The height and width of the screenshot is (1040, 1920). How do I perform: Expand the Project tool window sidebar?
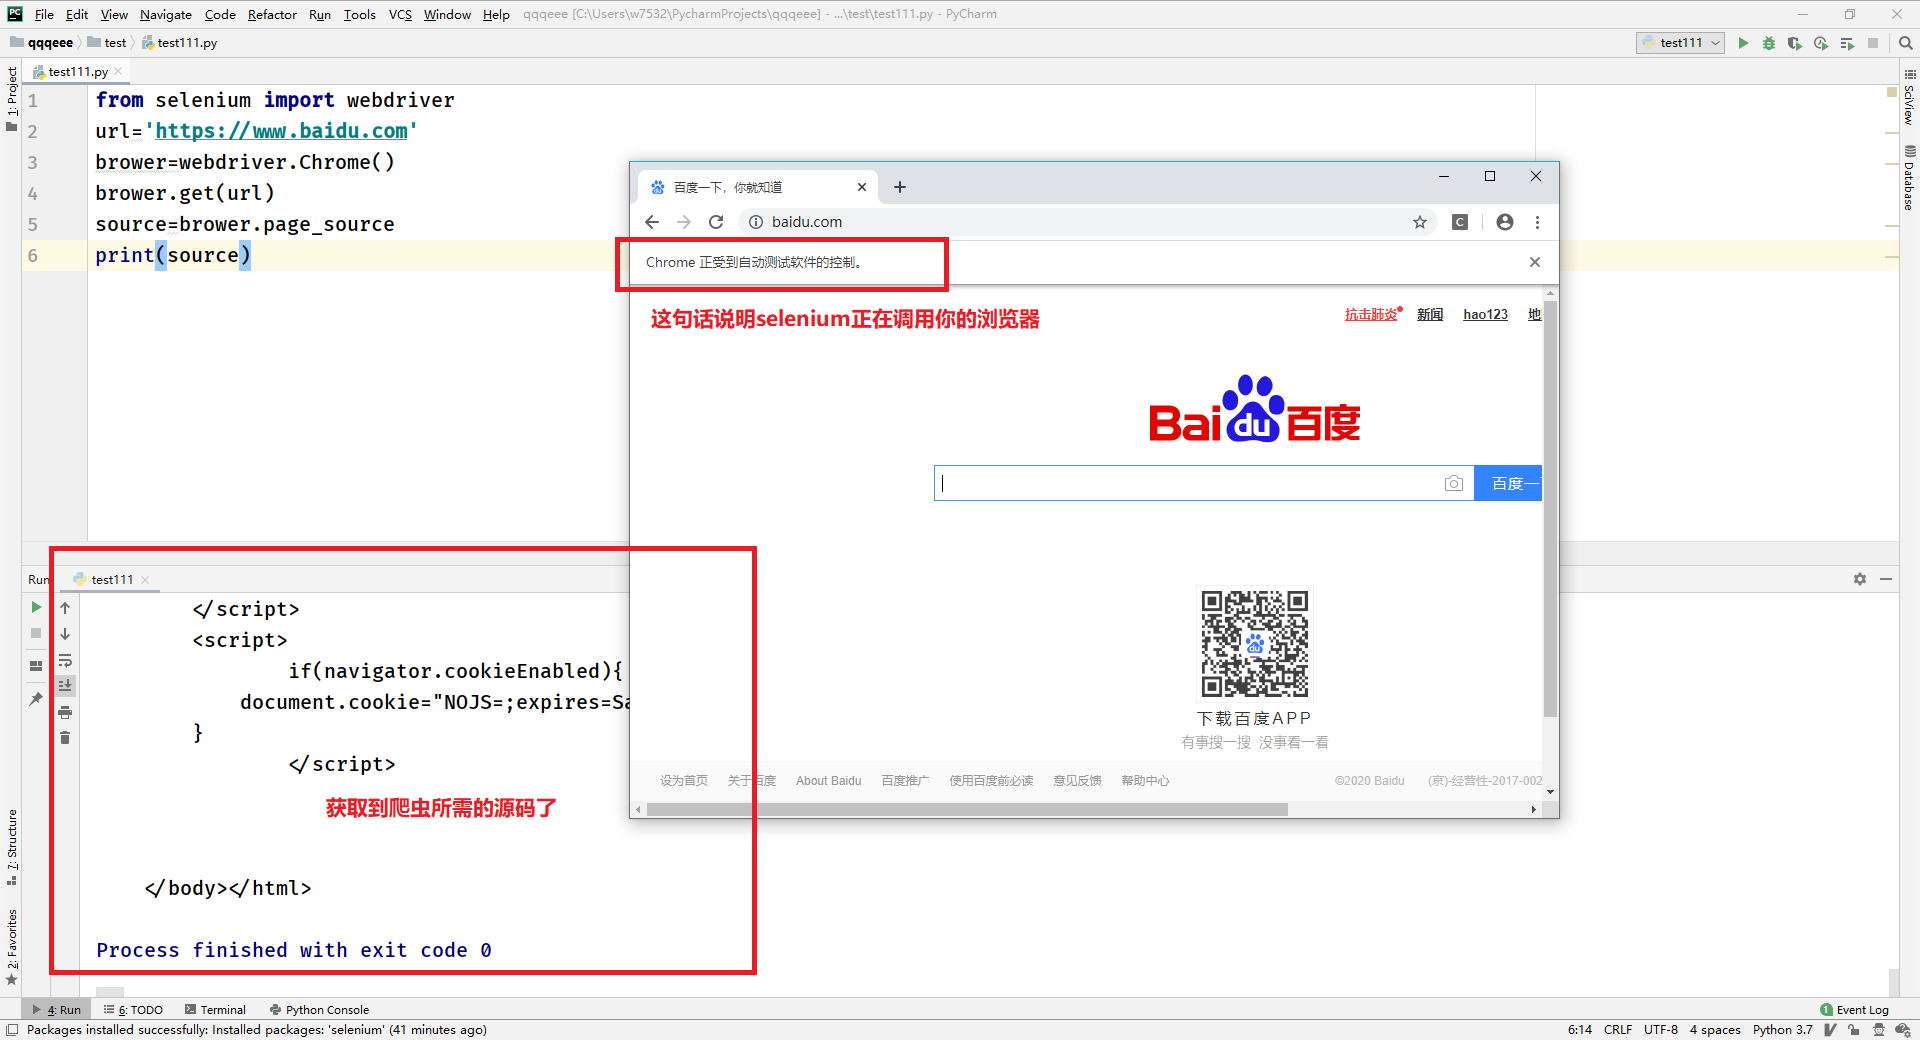[12, 98]
